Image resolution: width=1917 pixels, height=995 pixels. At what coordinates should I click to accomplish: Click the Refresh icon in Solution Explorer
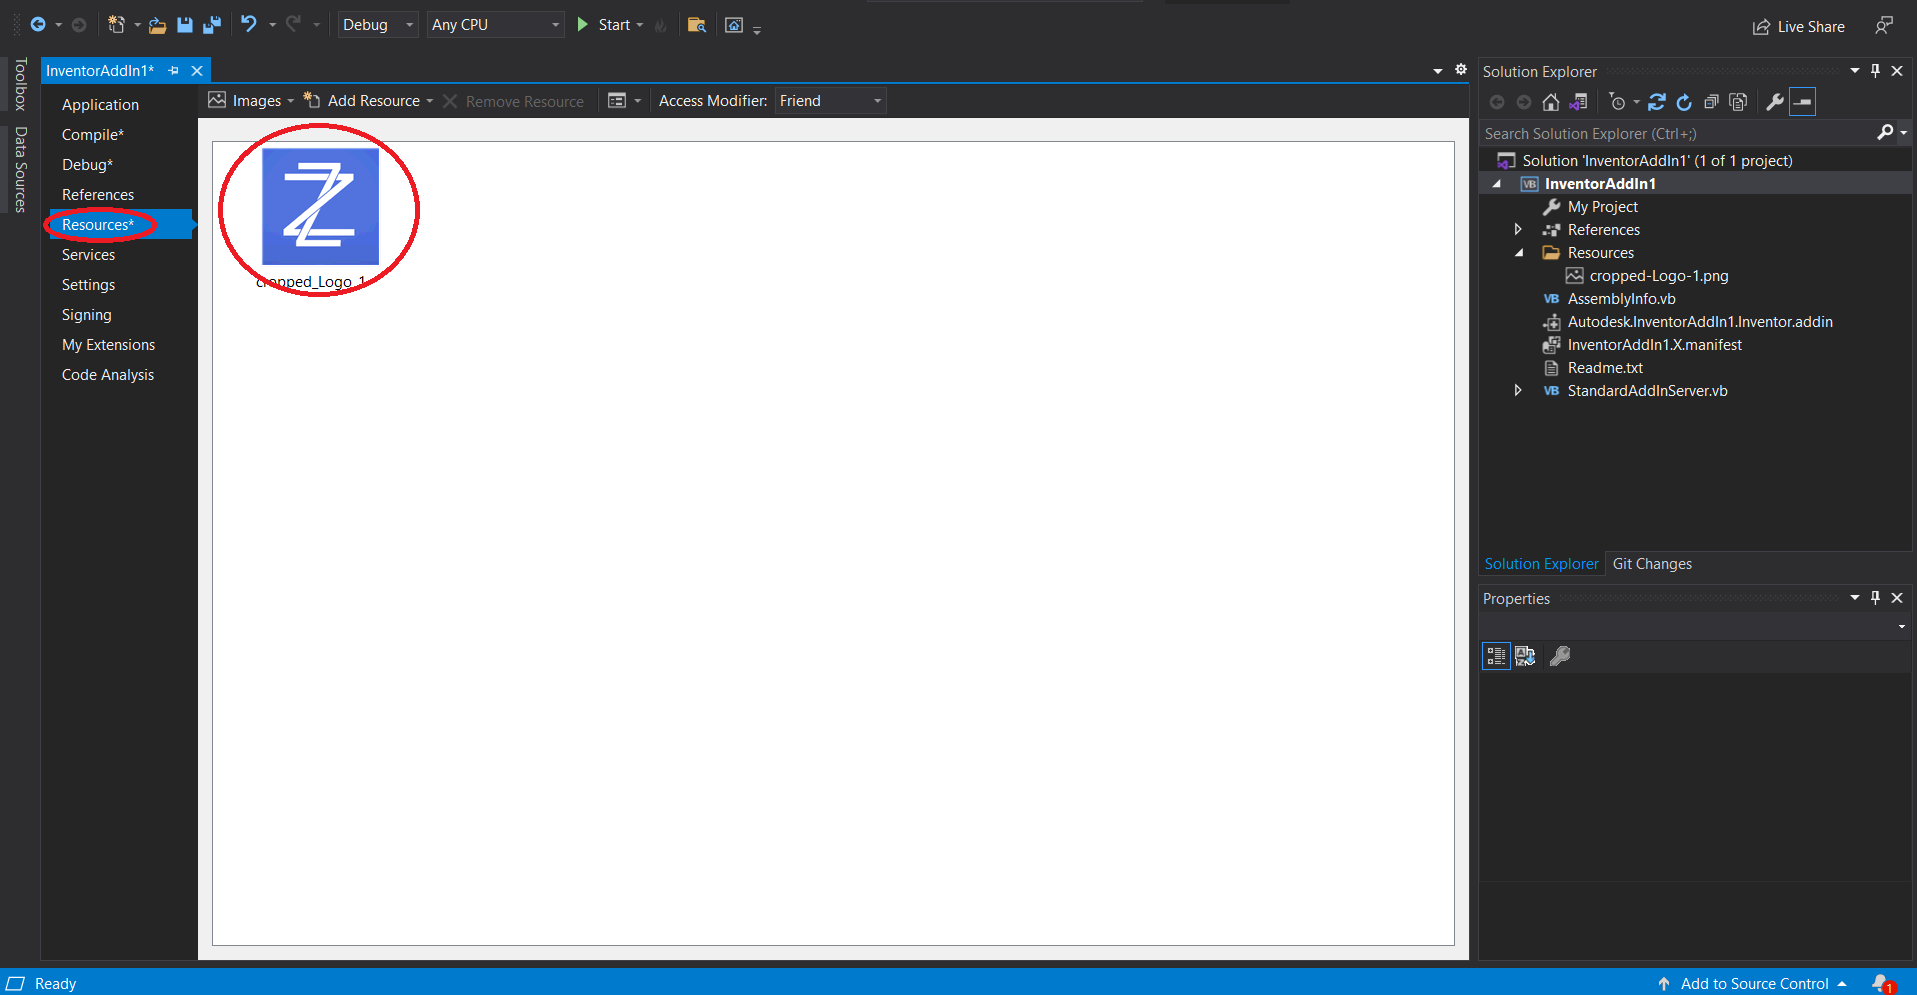pos(1658,101)
